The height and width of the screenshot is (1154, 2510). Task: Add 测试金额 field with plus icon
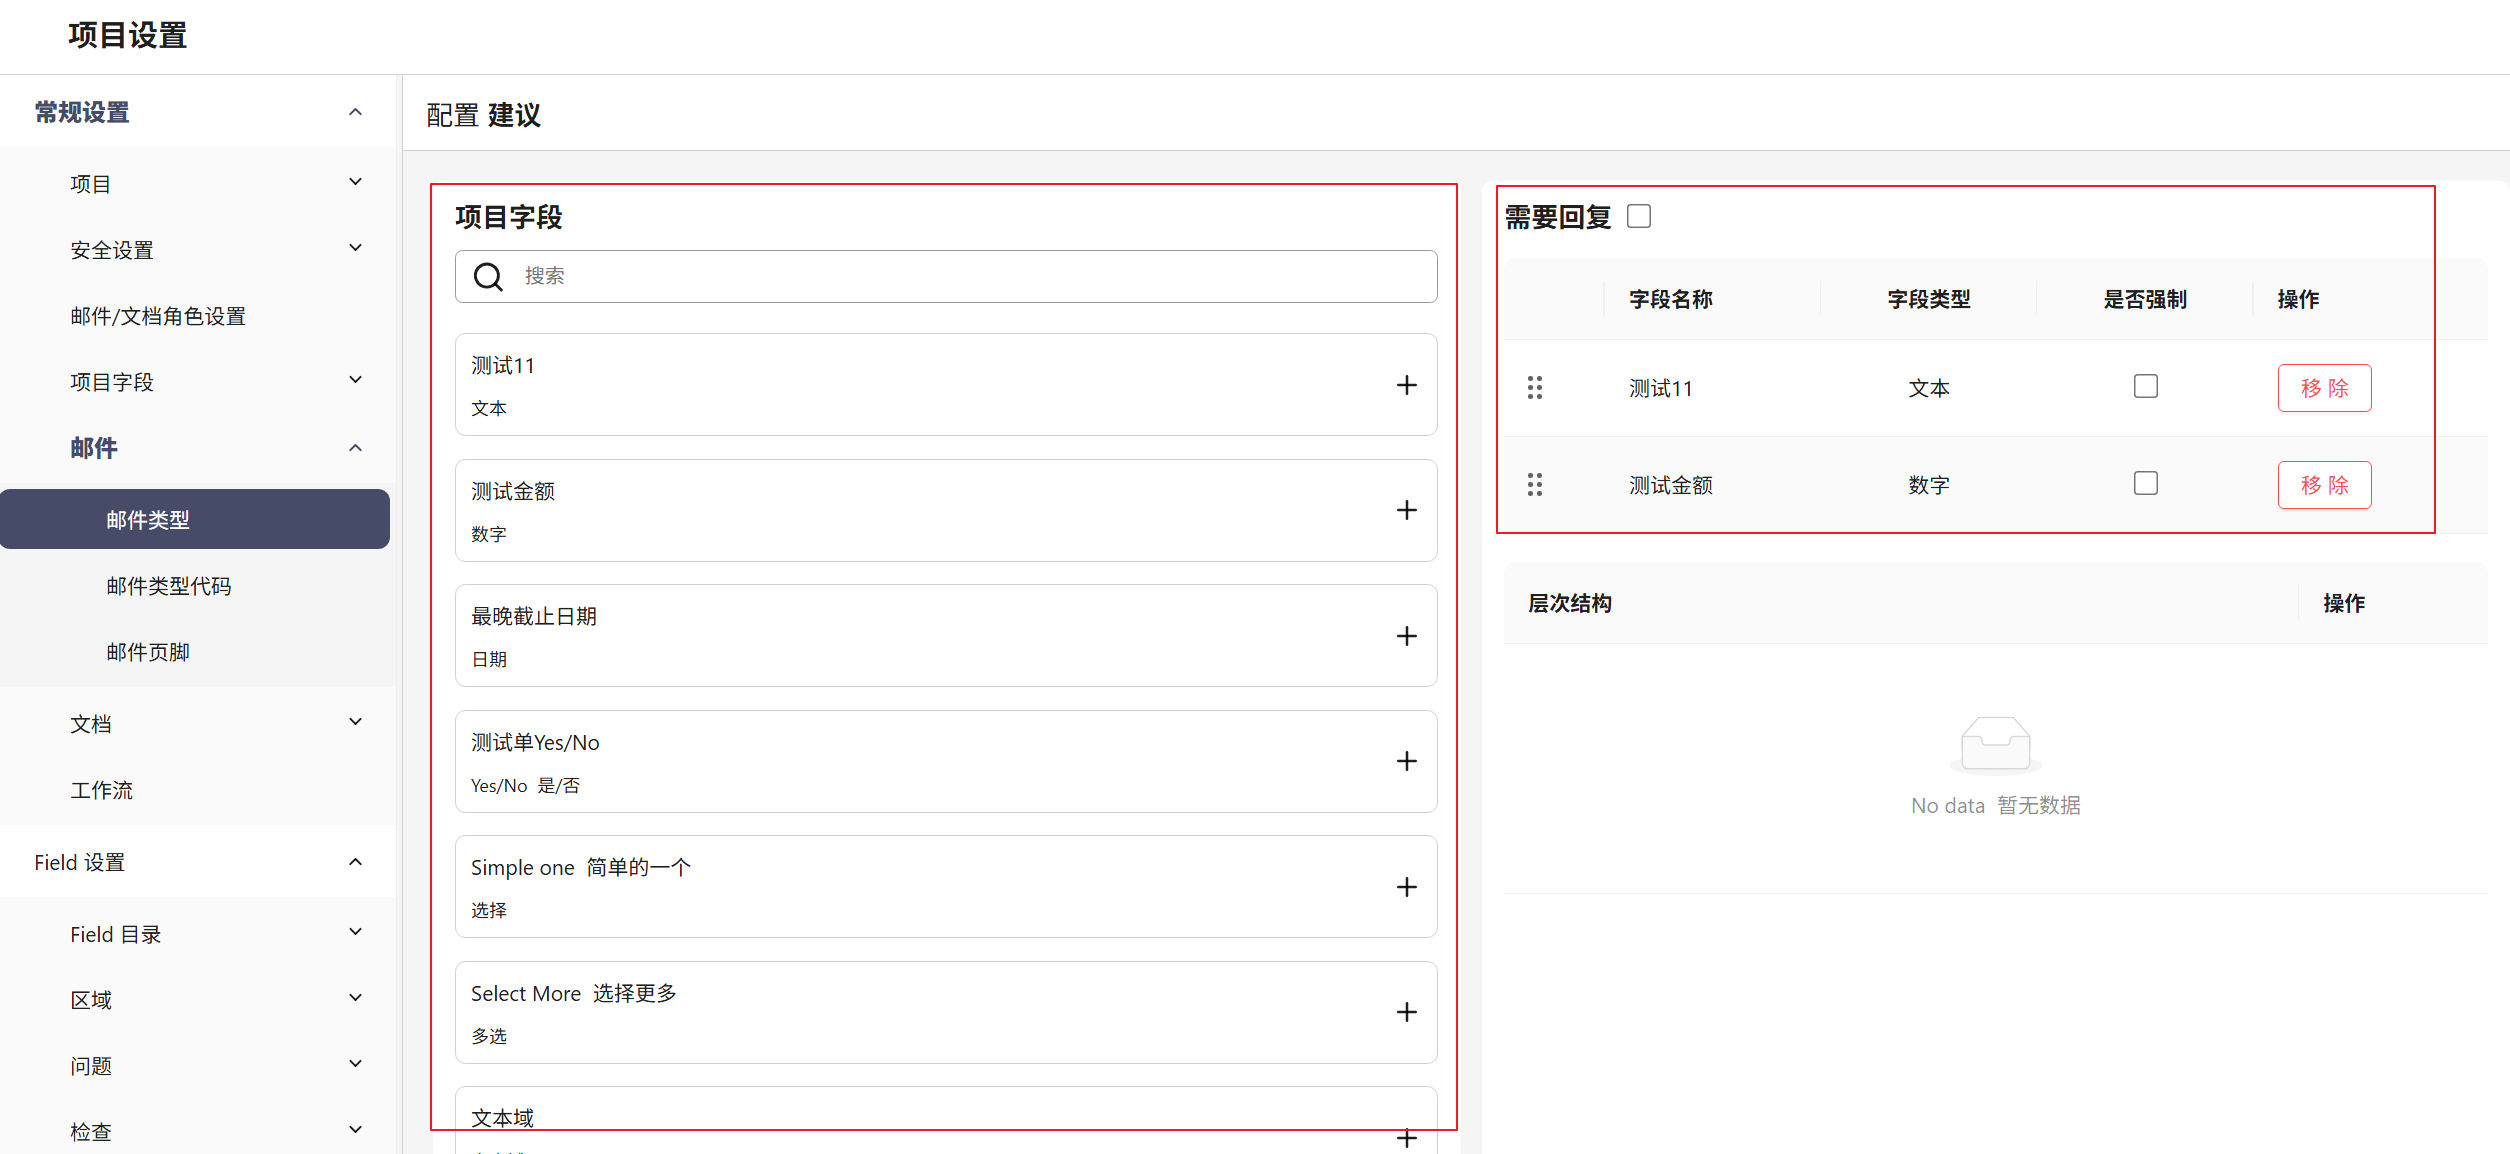tap(1406, 510)
